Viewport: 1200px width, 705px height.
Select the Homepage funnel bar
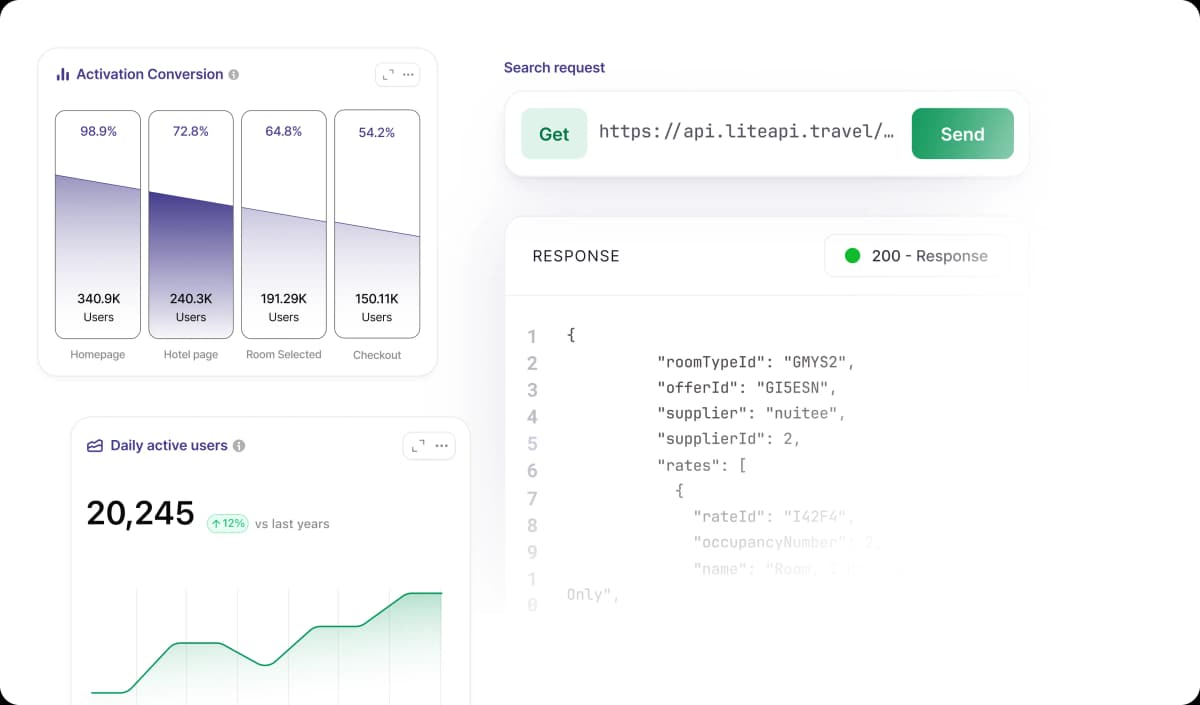[x=98, y=225]
